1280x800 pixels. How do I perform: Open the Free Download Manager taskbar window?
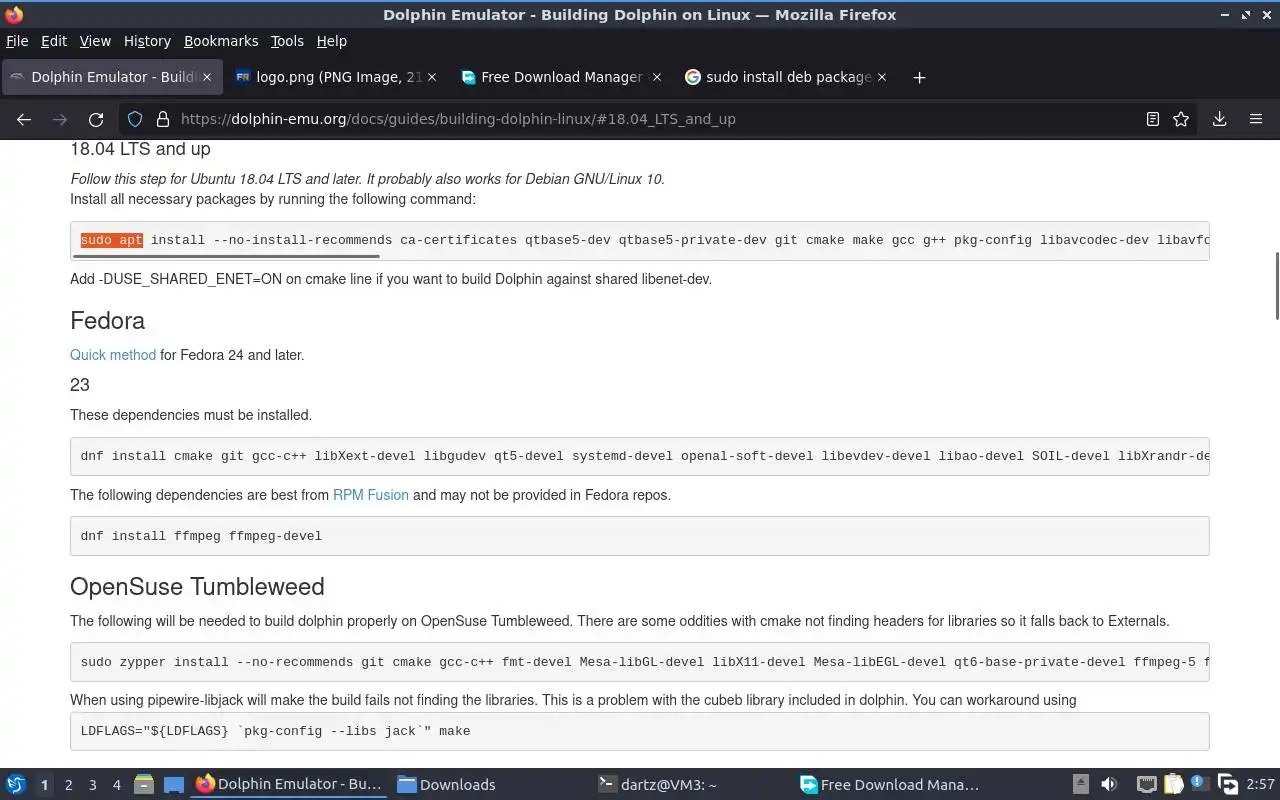890,785
